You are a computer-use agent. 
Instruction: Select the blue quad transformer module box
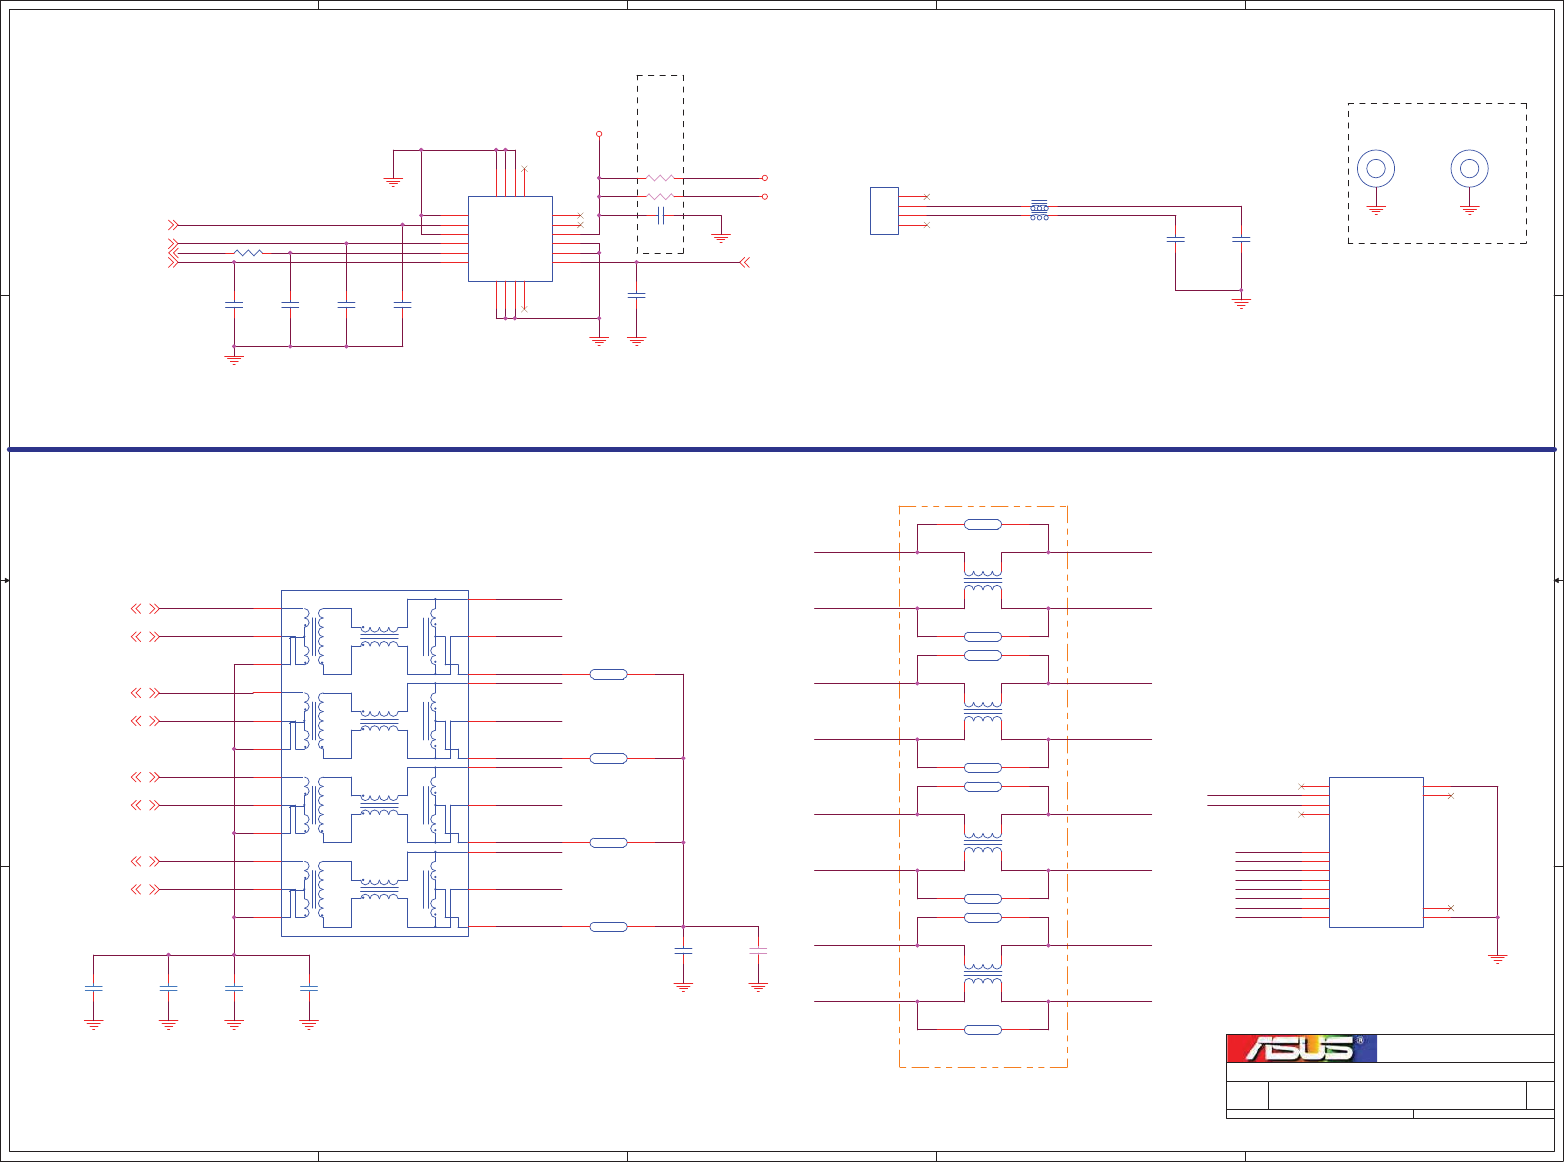375,763
